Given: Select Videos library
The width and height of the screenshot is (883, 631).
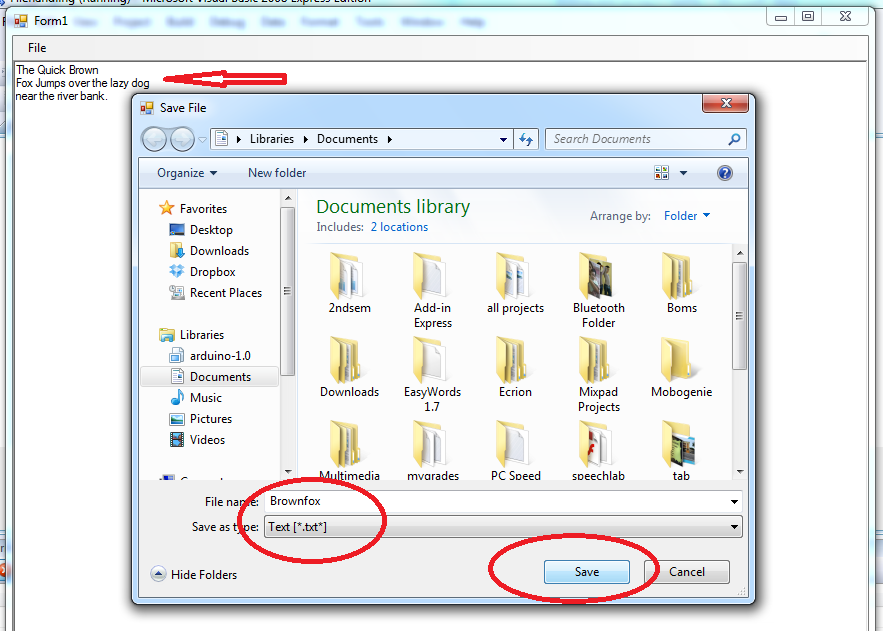Looking at the screenshot, I should click(x=197, y=440).
